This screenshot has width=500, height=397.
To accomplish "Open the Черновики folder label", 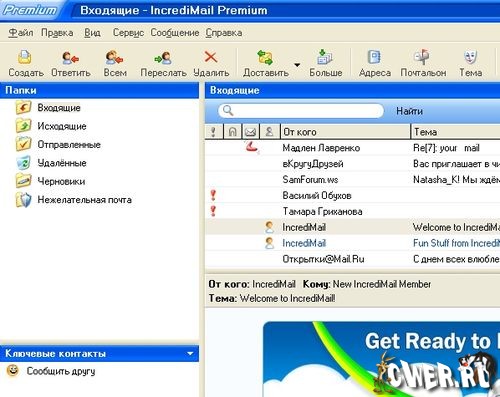I will pos(61,181).
